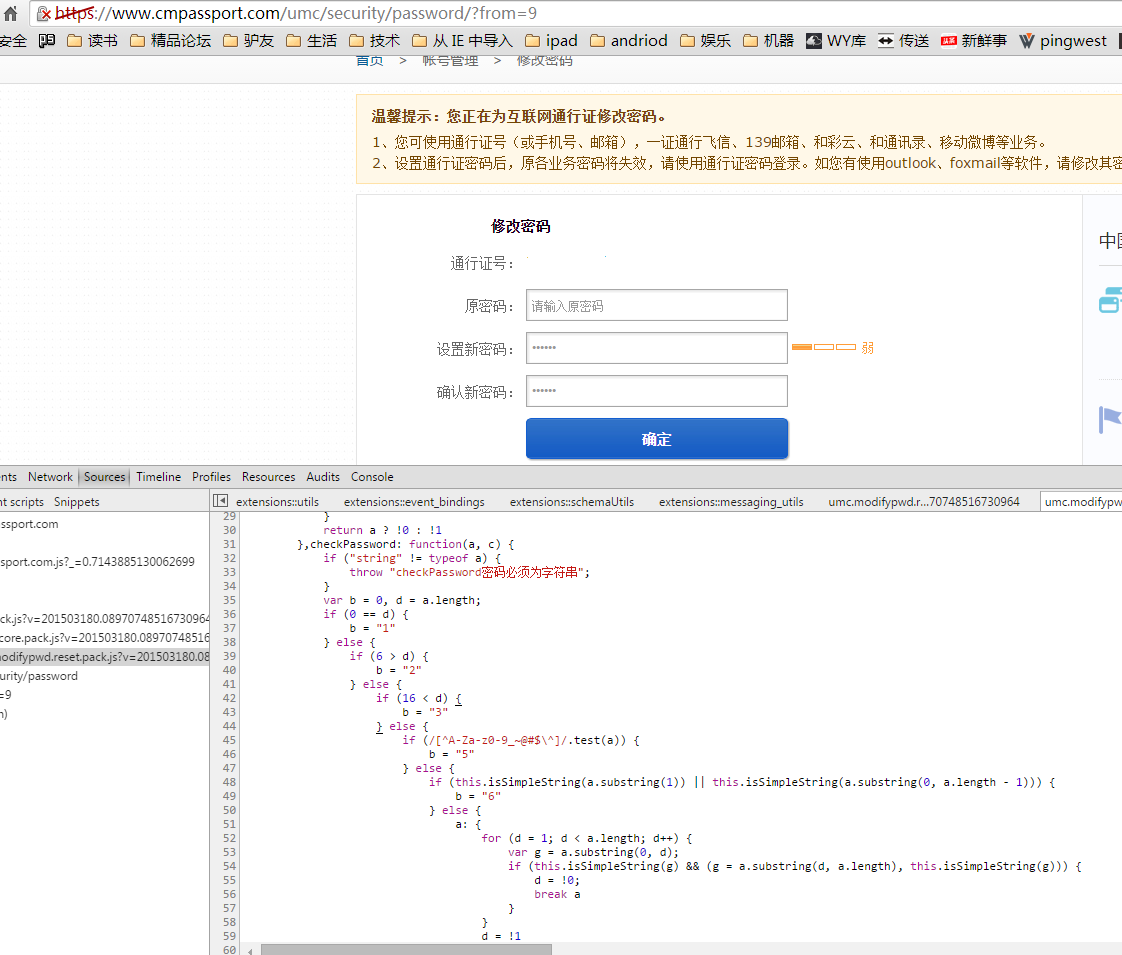Select the sport.com.js?_=0.7143885130062699 file in navigator
Screen dimensions: 1122x955
(97, 562)
